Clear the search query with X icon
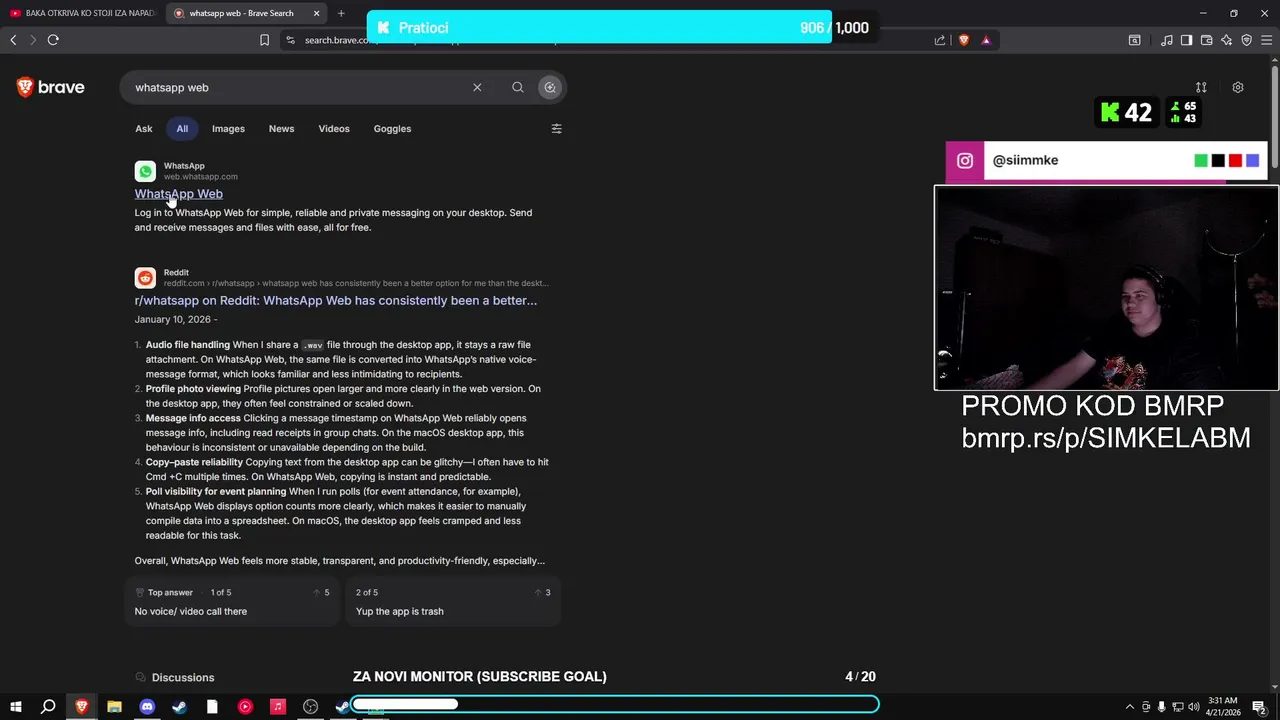Viewport: 1280px width, 720px height. click(x=477, y=88)
